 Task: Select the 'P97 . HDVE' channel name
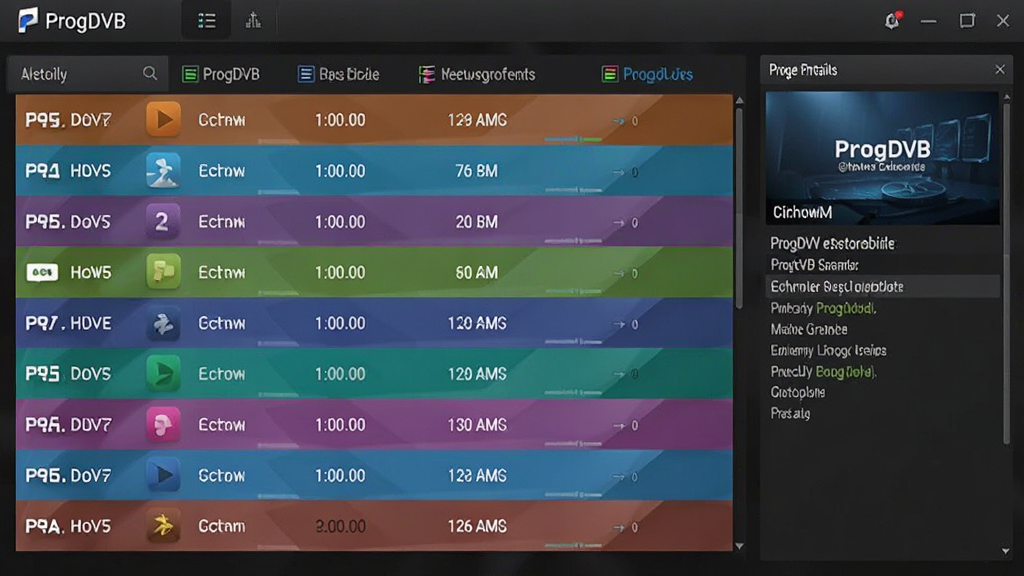(68, 323)
